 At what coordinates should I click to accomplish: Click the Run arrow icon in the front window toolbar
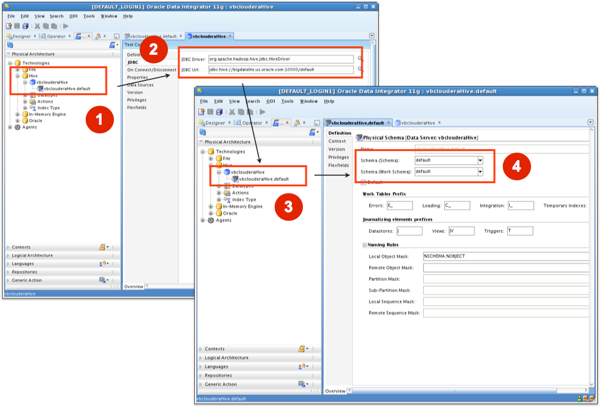(262, 112)
